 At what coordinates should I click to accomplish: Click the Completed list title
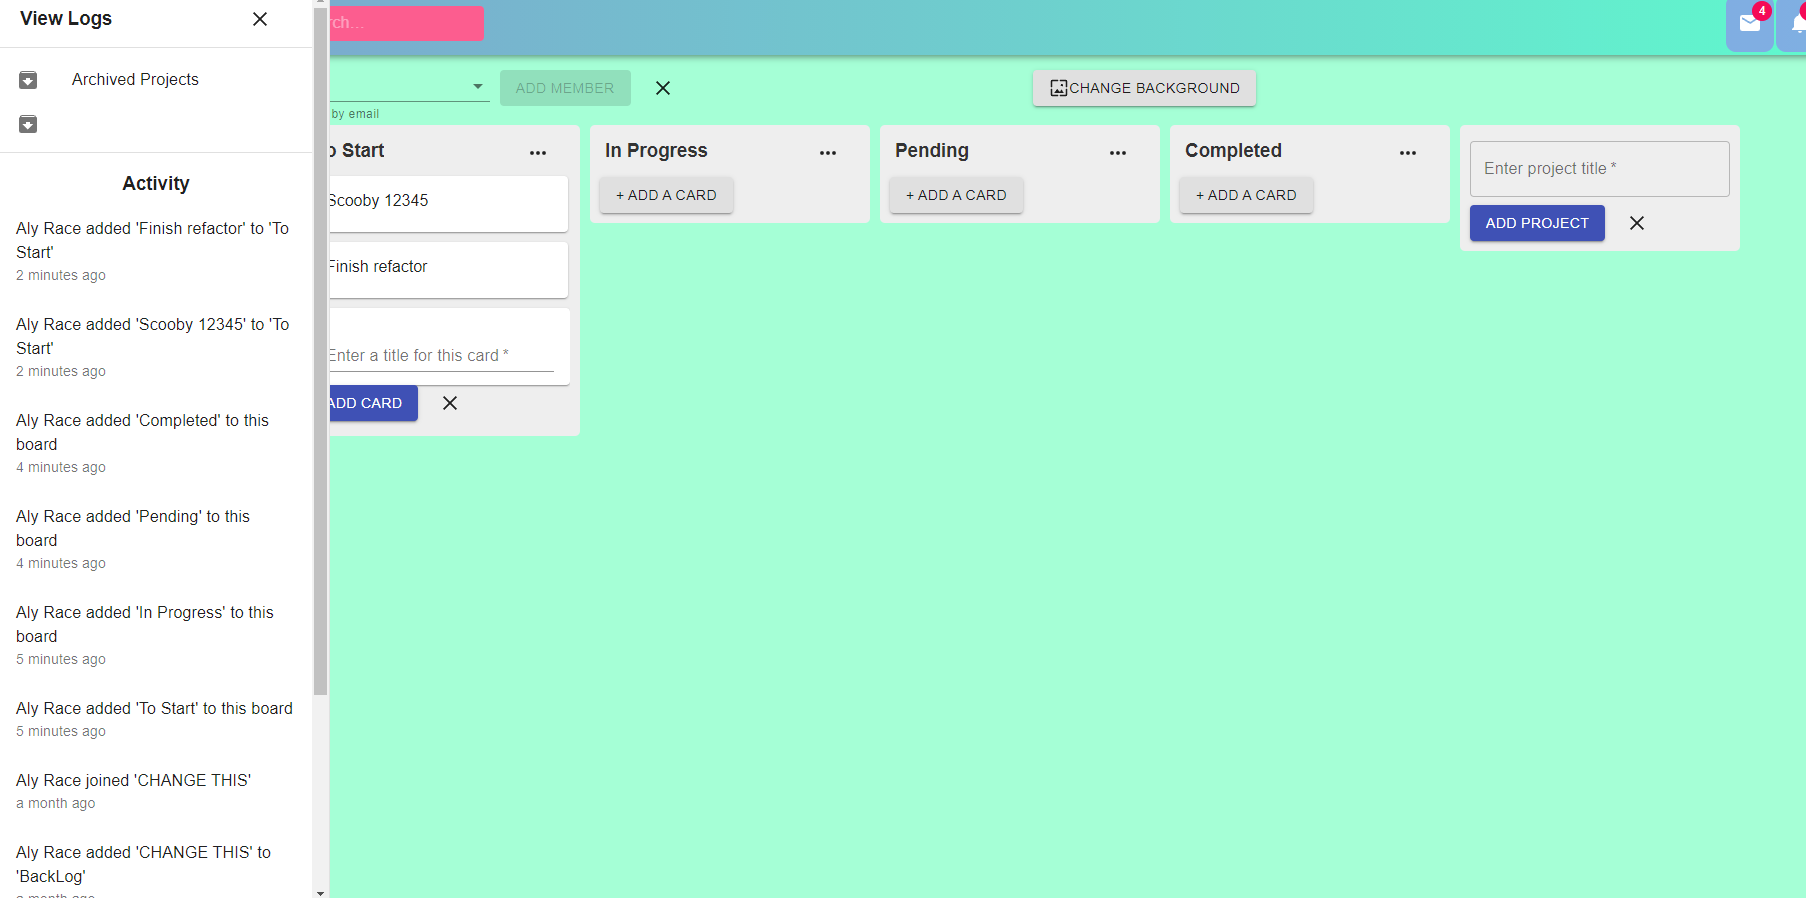point(1233,150)
